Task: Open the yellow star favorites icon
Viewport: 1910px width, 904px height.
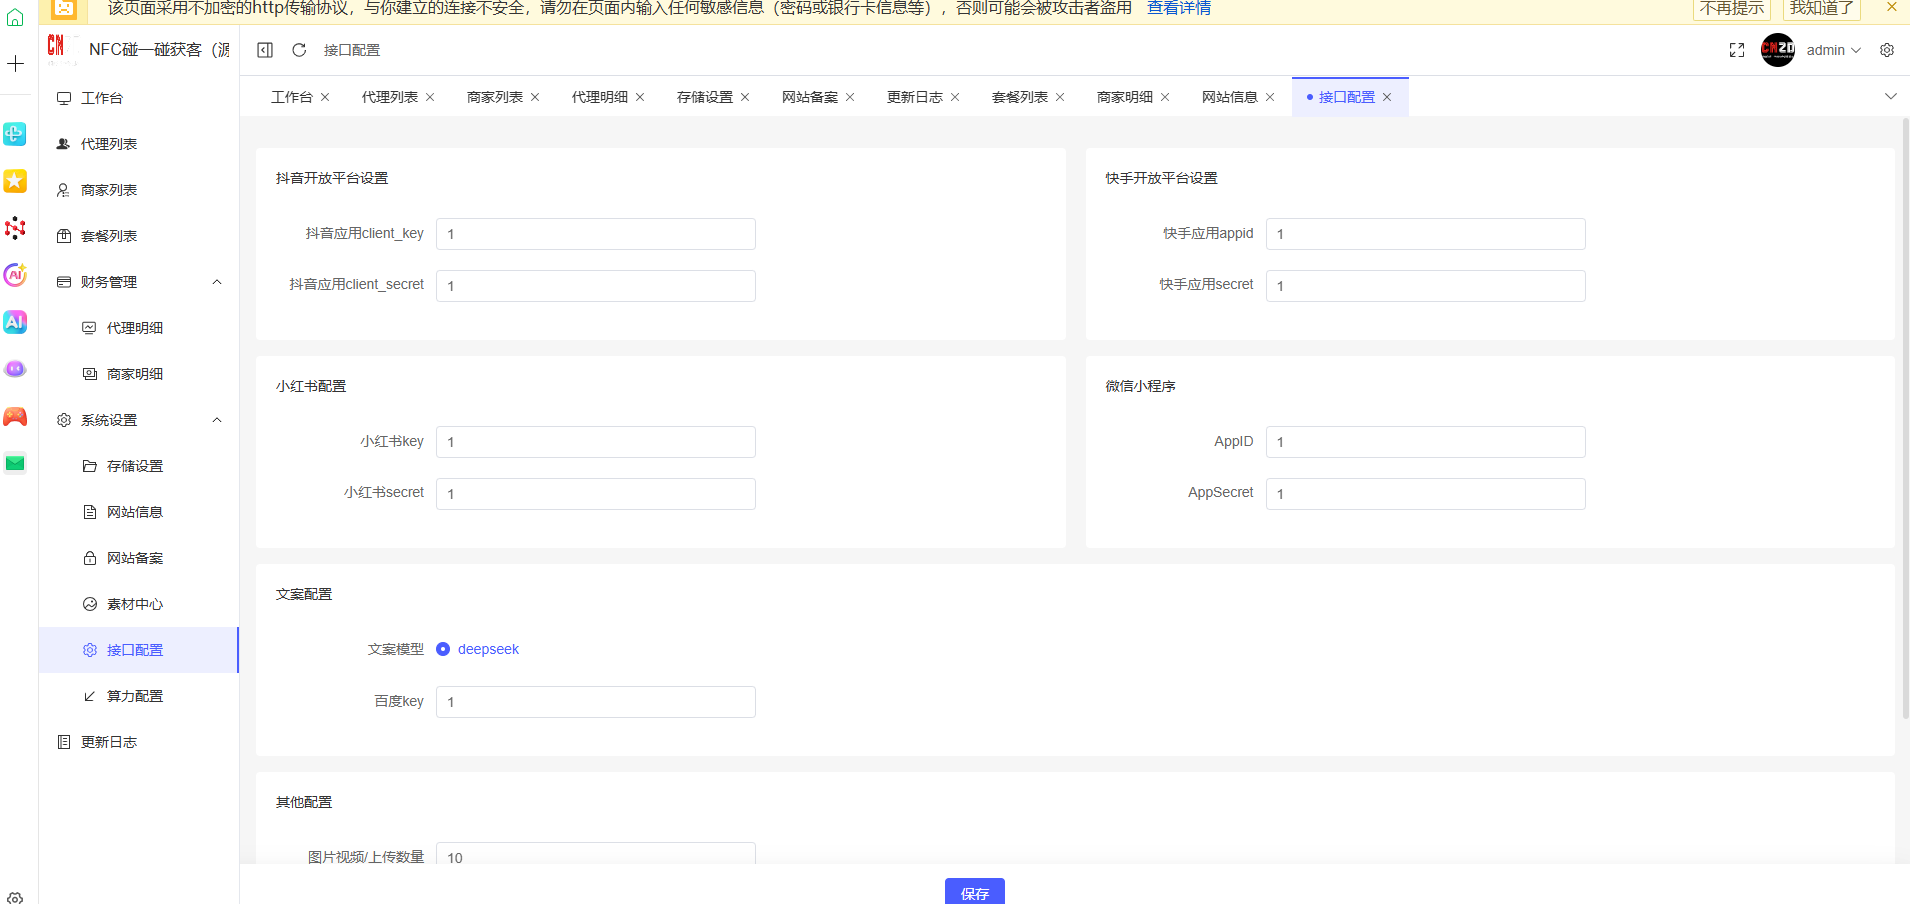Action: (15, 181)
